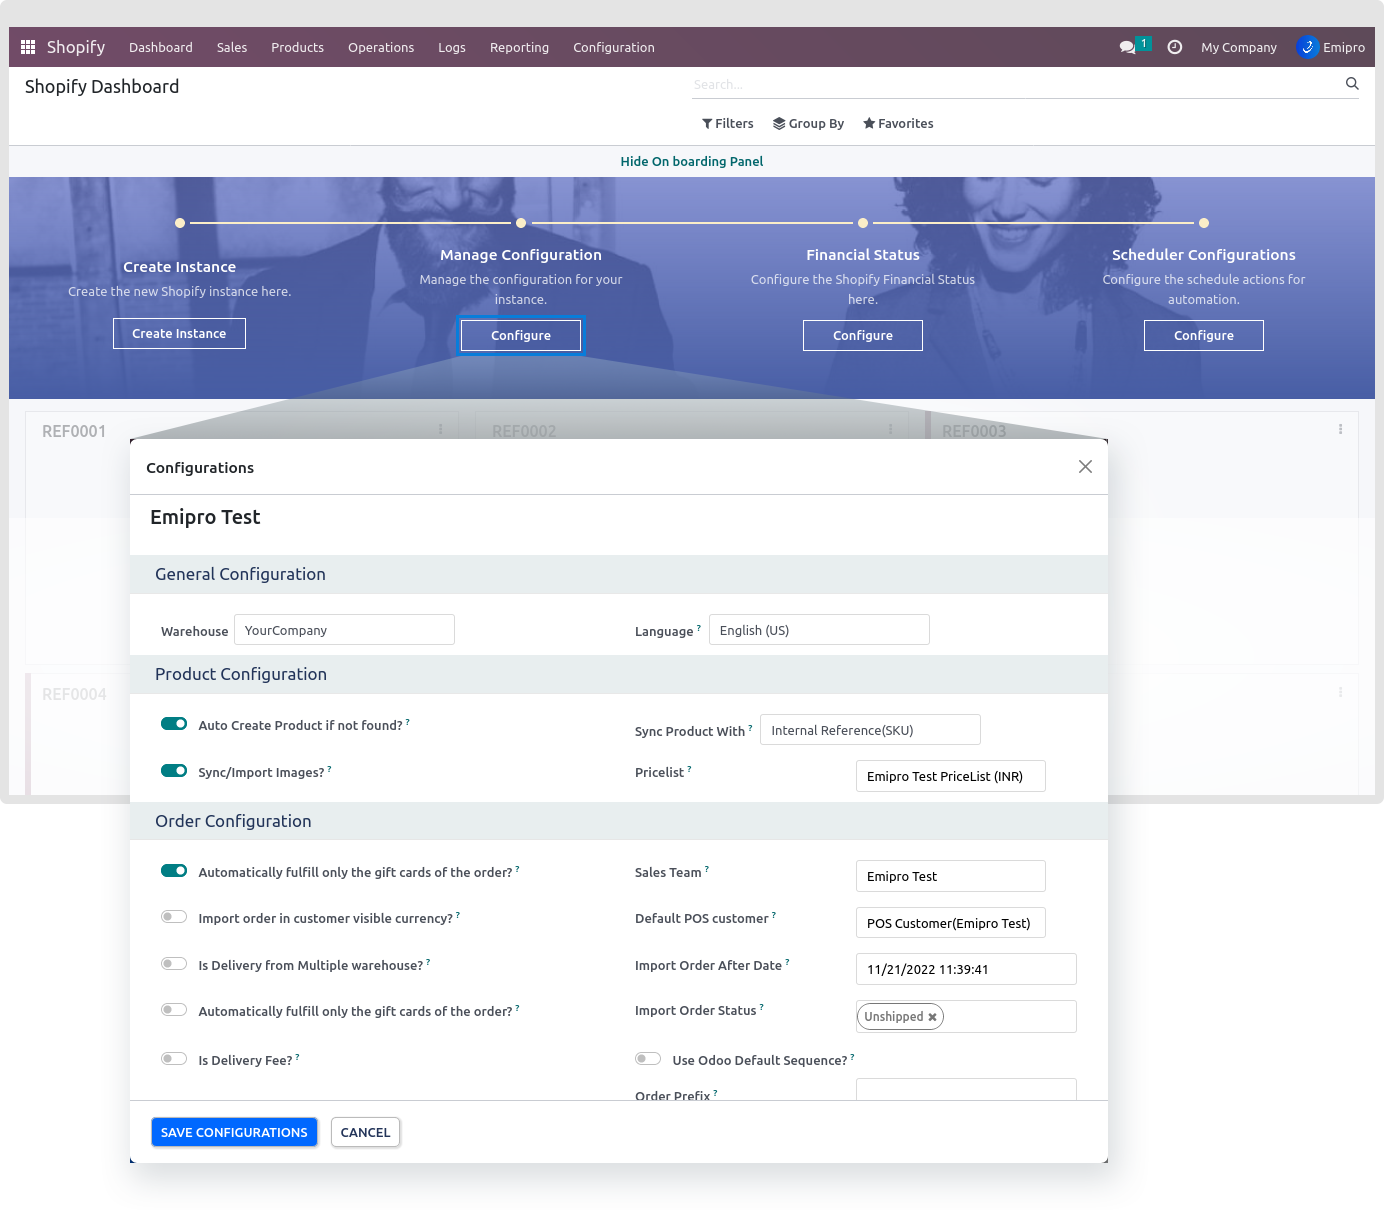Viewport: 1384px width, 1210px height.
Task: Close the Configurations dialog
Action: (x=1085, y=467)
